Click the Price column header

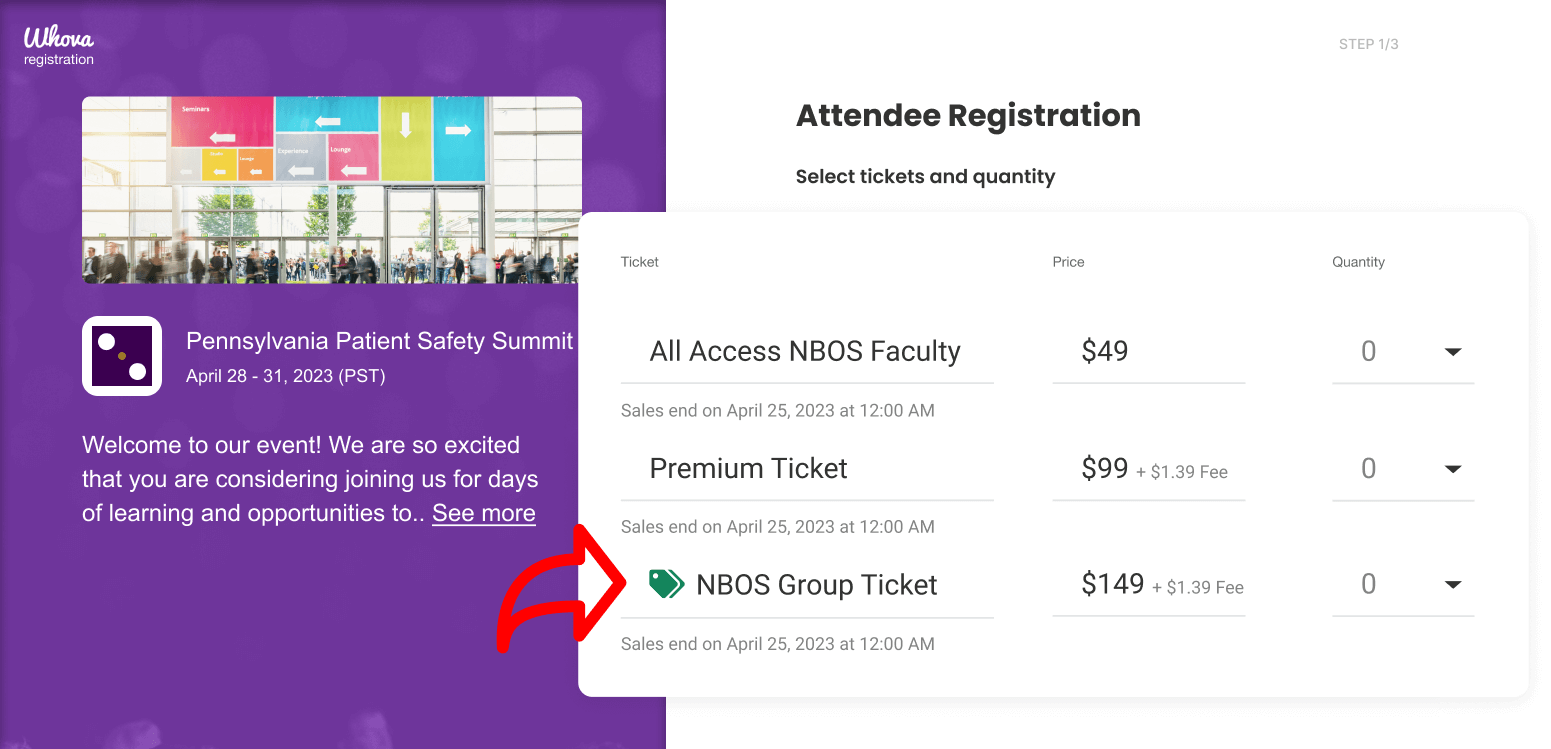pos(1068,262)
